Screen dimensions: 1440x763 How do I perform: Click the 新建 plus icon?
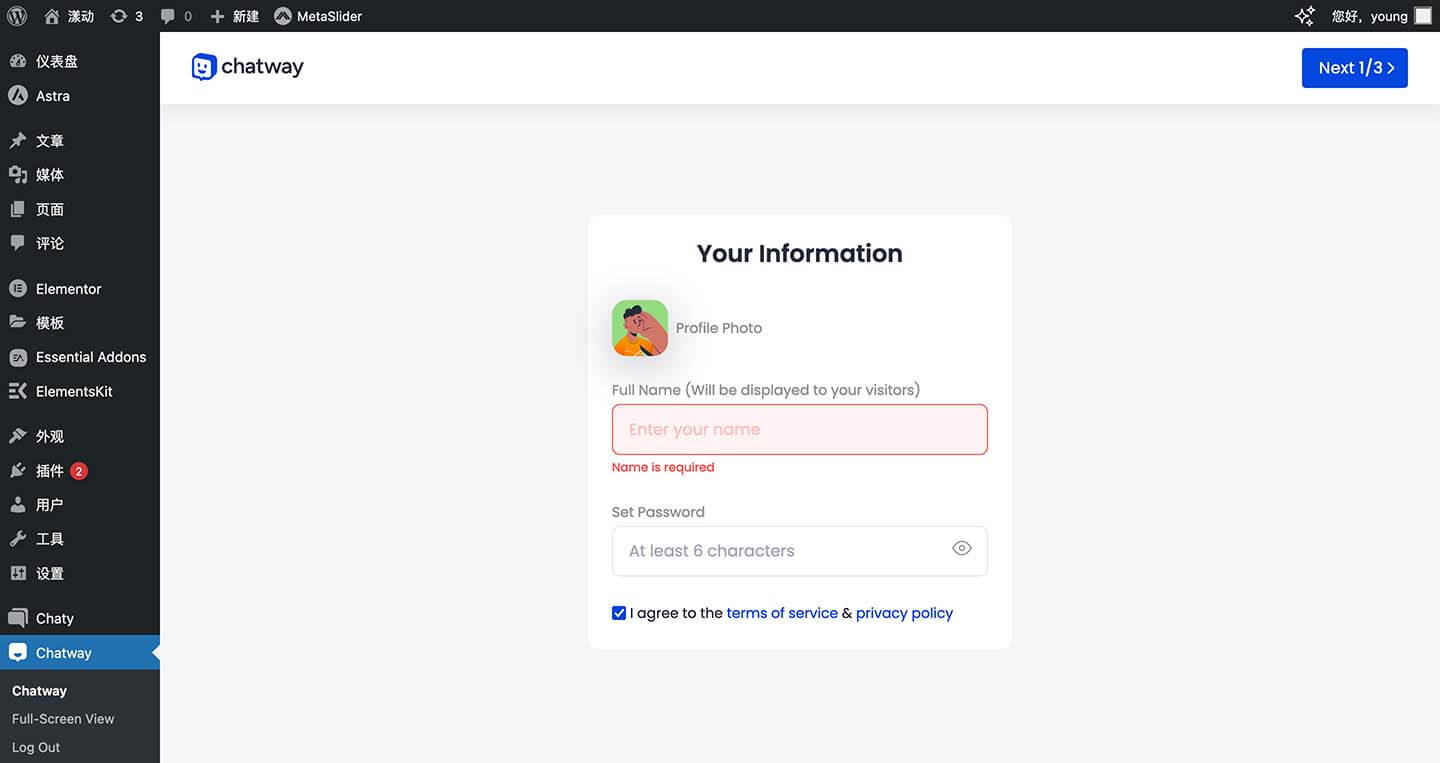(x=217, y=16)
